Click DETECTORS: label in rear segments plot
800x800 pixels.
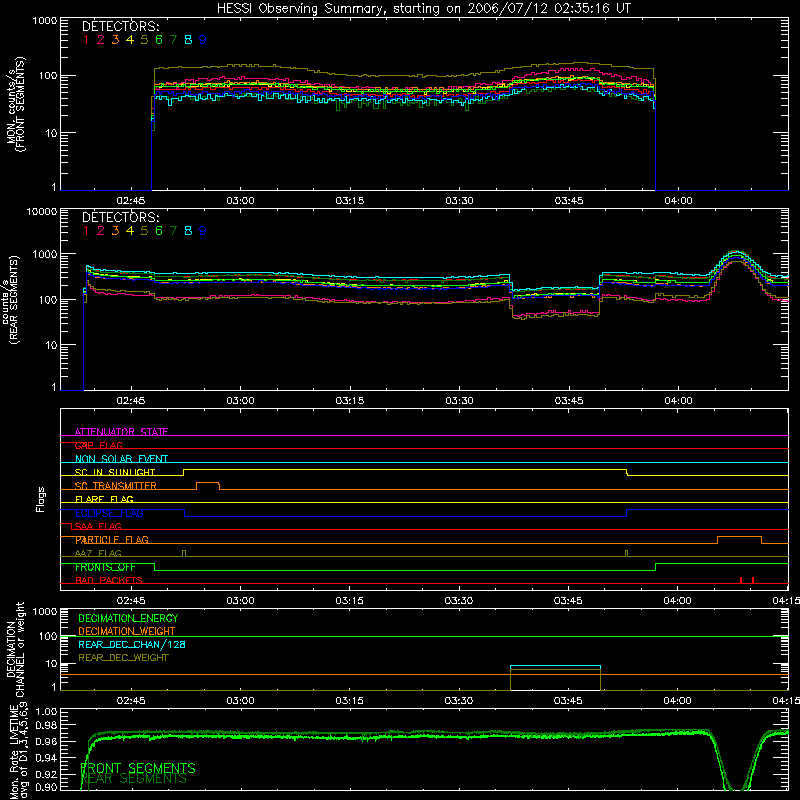(x=120, y=217)
